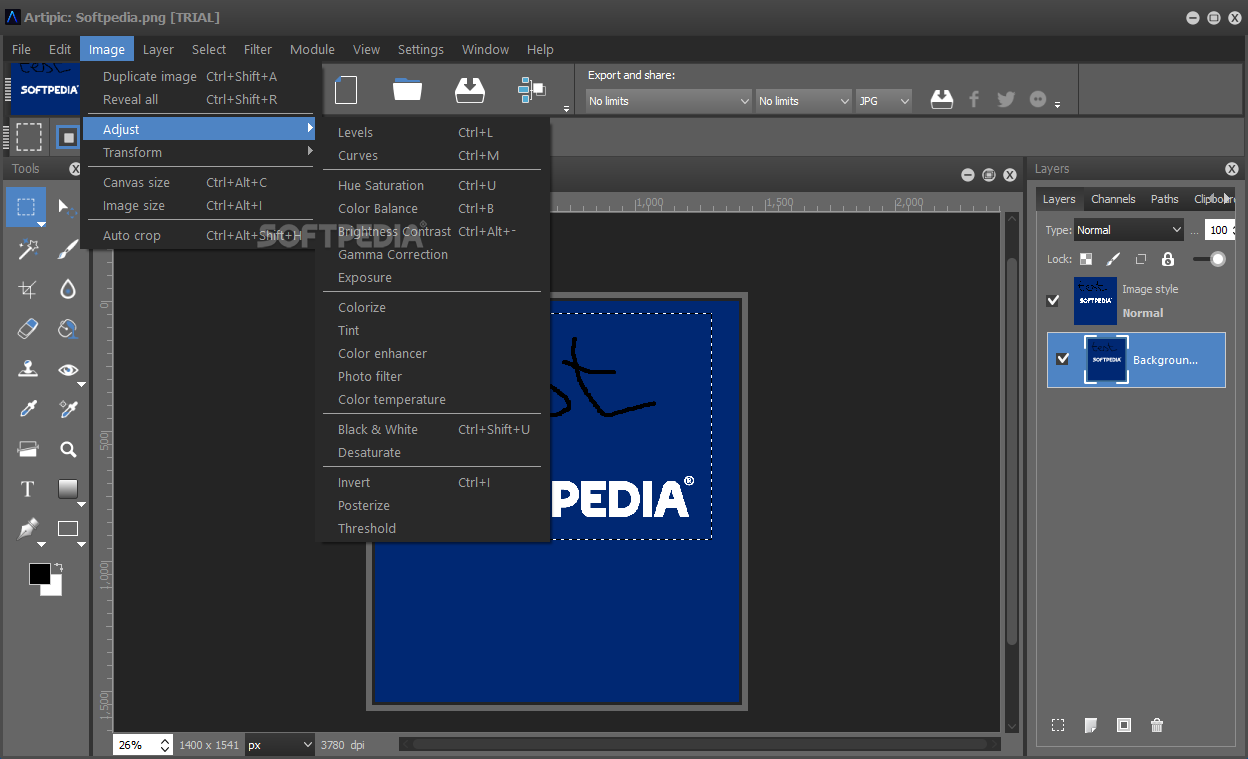Click dashed selection icon in Layers footer

click(1058, 725)
